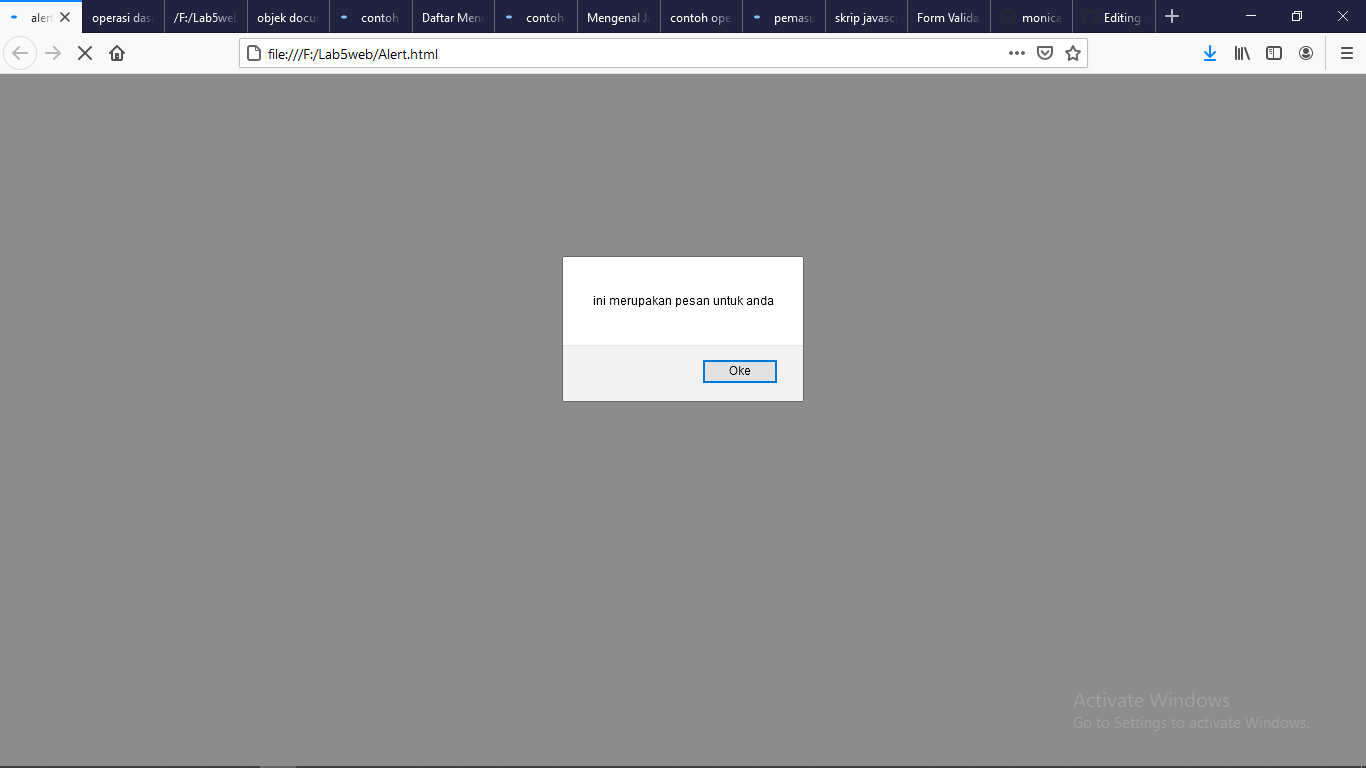The image size is (1366, 768).
Task: Open the Library icon
Action: pos(1242,53)
